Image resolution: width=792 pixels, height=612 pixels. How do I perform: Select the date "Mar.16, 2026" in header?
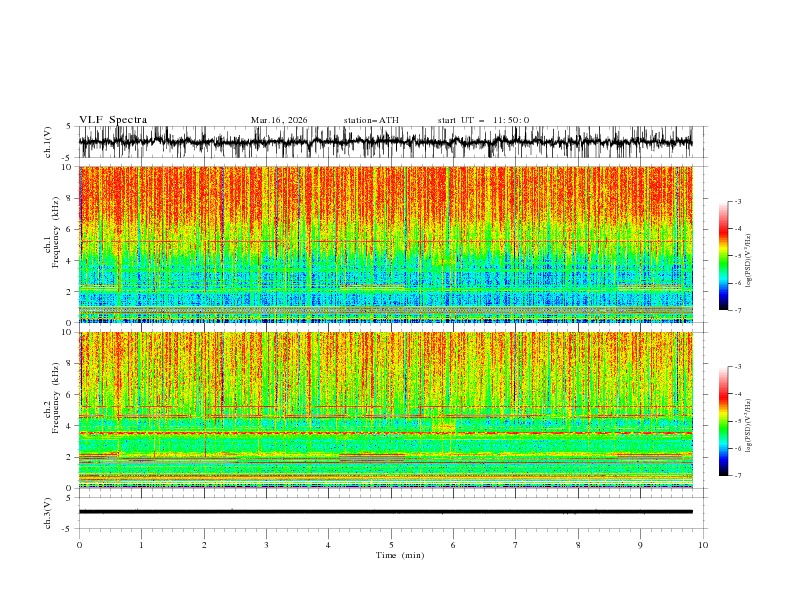pos(279,120)
